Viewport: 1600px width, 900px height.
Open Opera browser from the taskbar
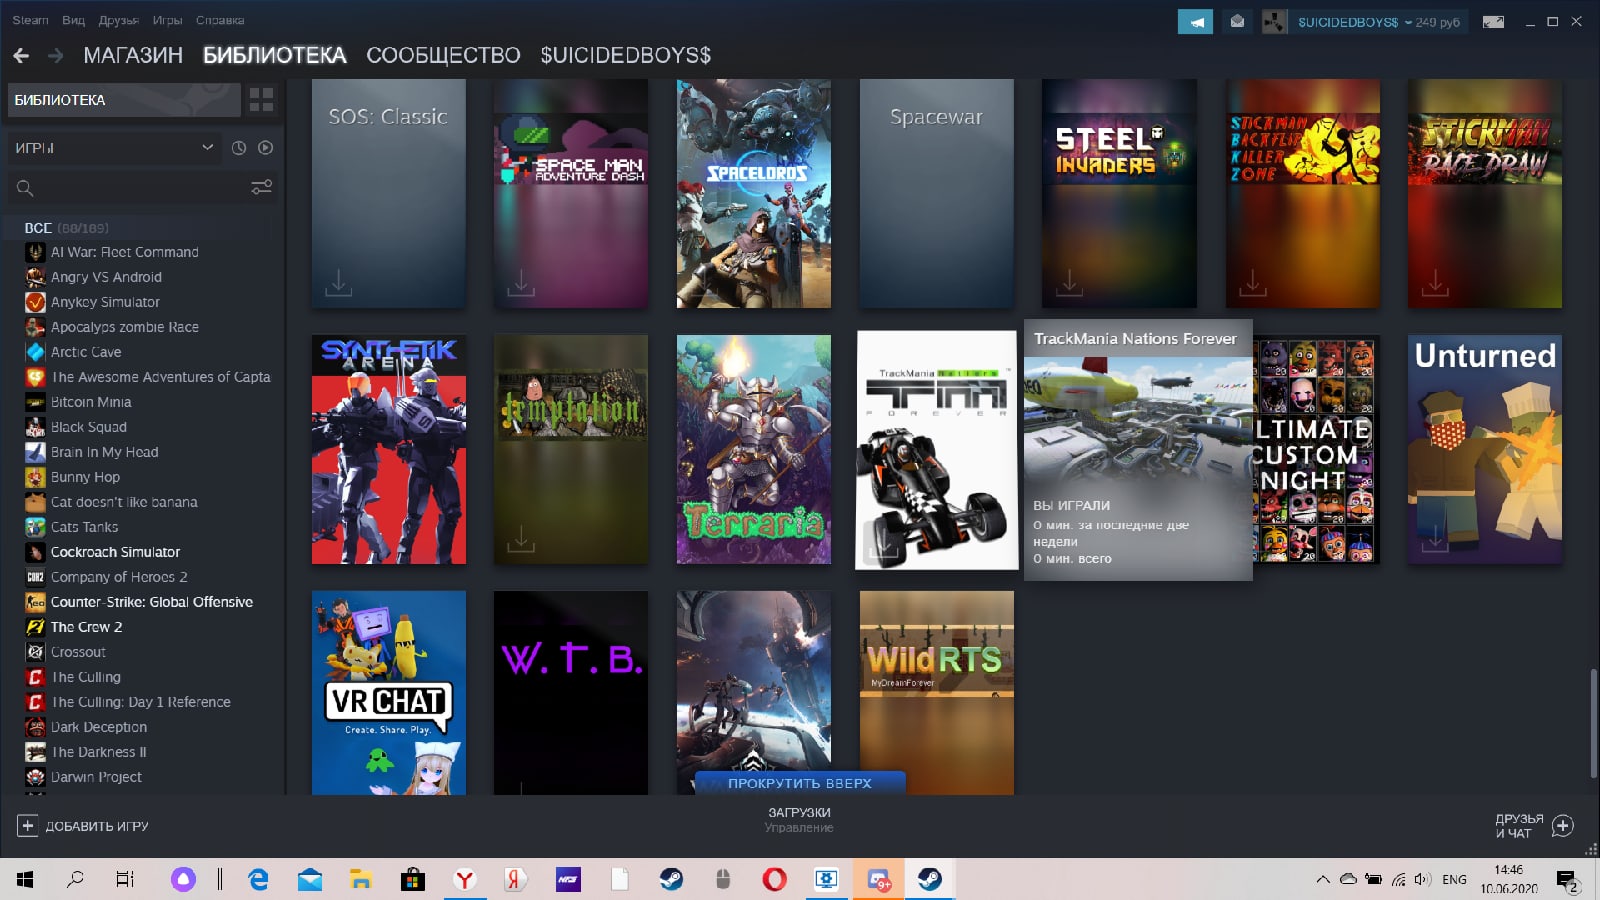click(774, 879)
